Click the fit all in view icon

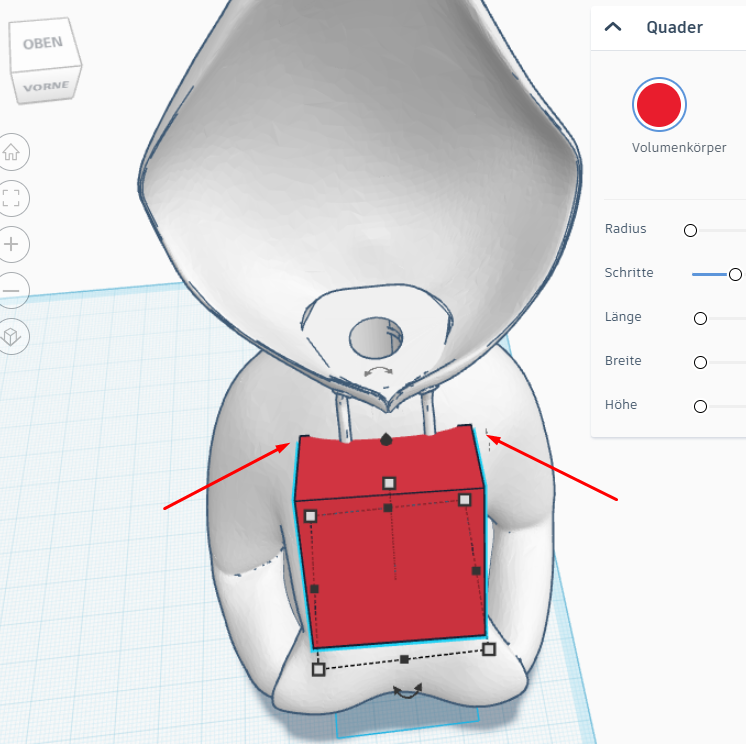11,198
